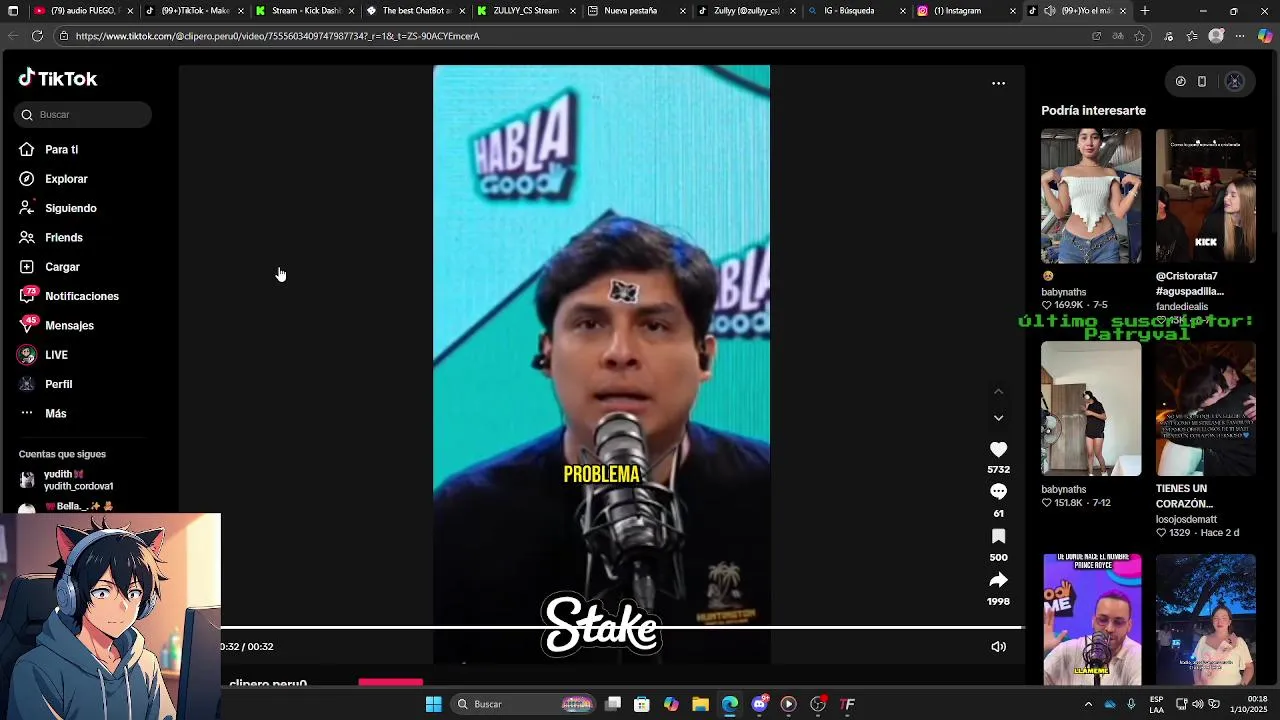Open the comments with 61 replies
1280x720 pixels.
click(998, 492)
